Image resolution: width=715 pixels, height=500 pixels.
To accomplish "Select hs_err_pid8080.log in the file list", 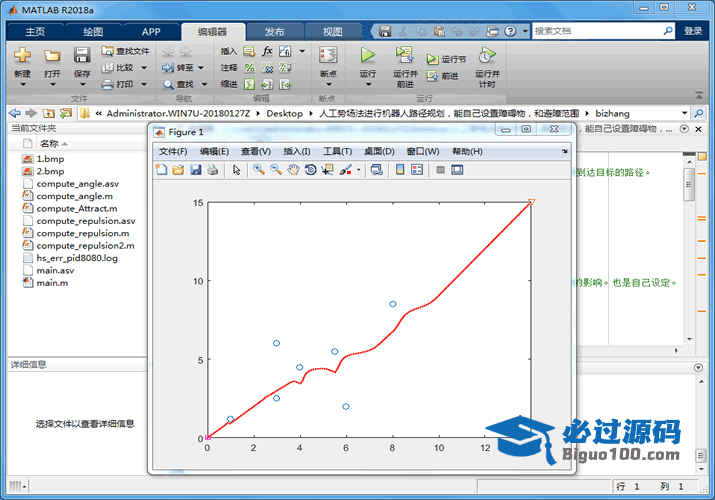I will (77, 258).
